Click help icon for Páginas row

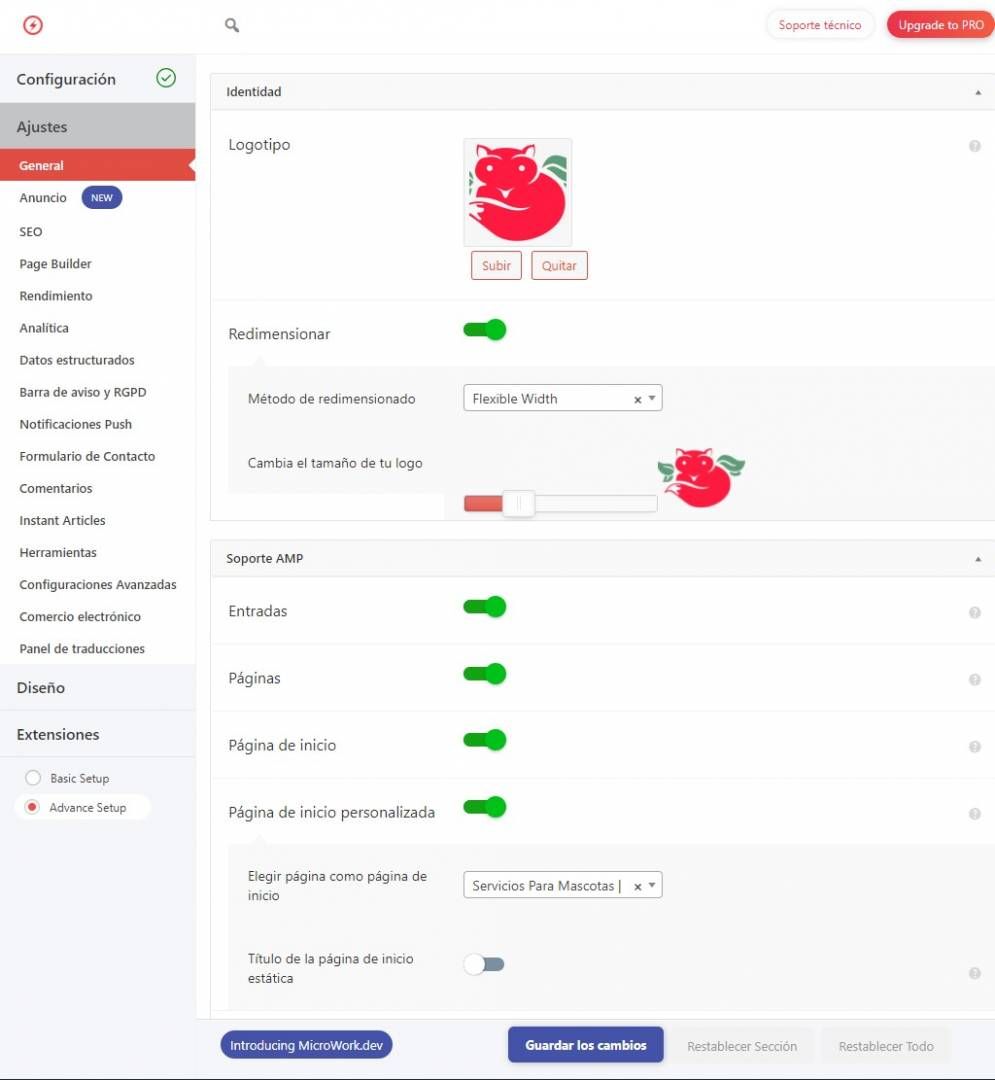tap(974, 679)
